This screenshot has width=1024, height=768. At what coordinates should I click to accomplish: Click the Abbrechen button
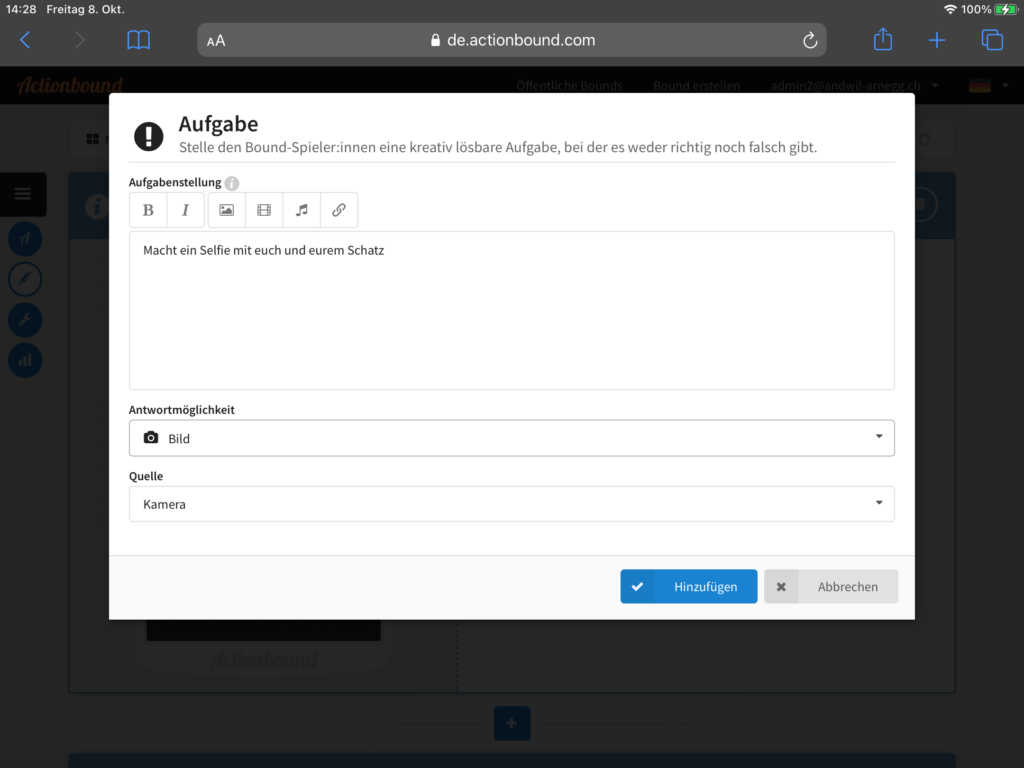pyautogui.click(x=830, y=587)
